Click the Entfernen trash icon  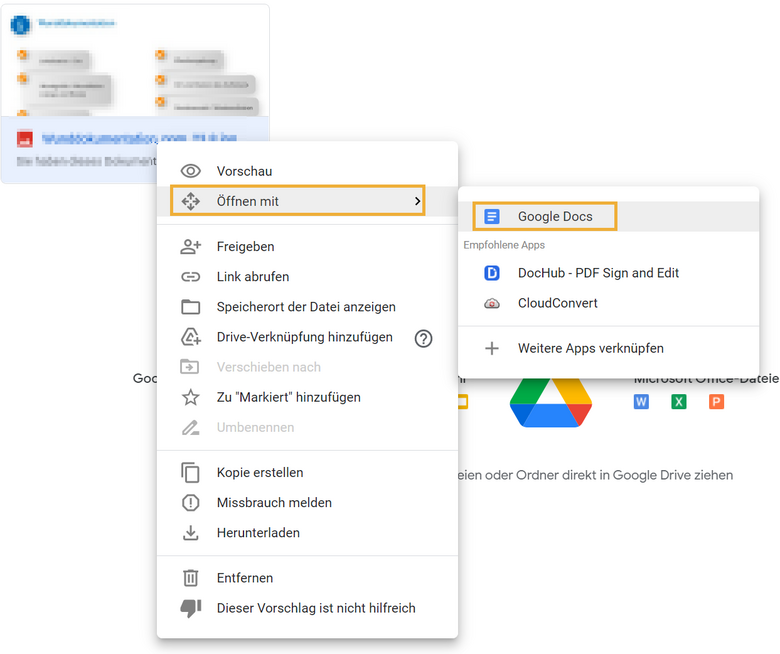point(191,578)
